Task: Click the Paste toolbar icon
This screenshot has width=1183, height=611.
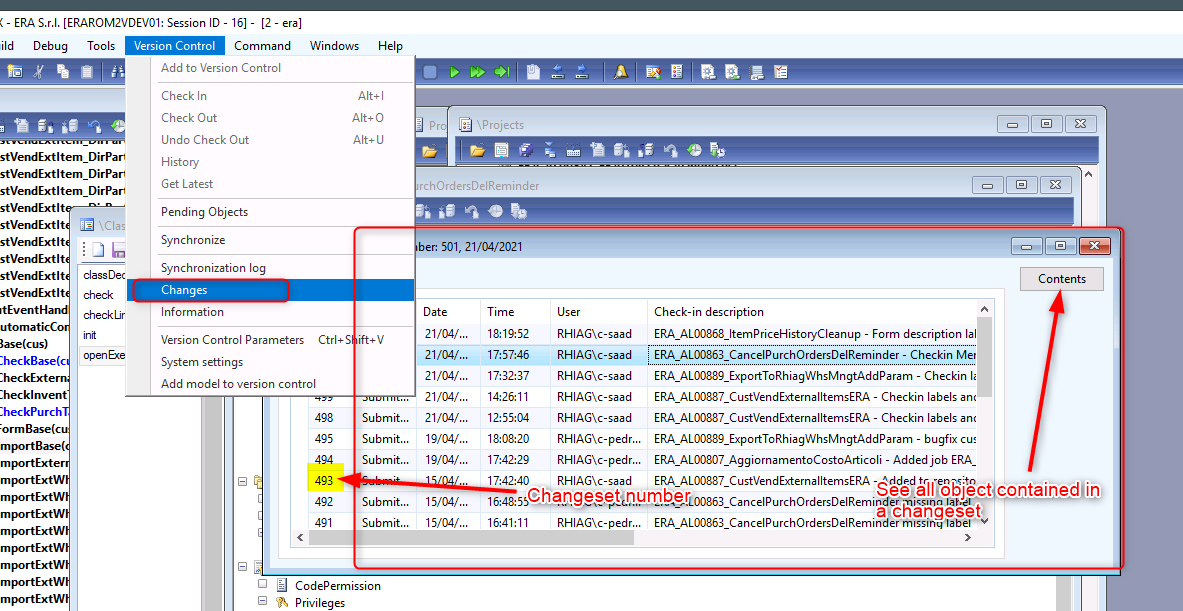Action: 89,71
